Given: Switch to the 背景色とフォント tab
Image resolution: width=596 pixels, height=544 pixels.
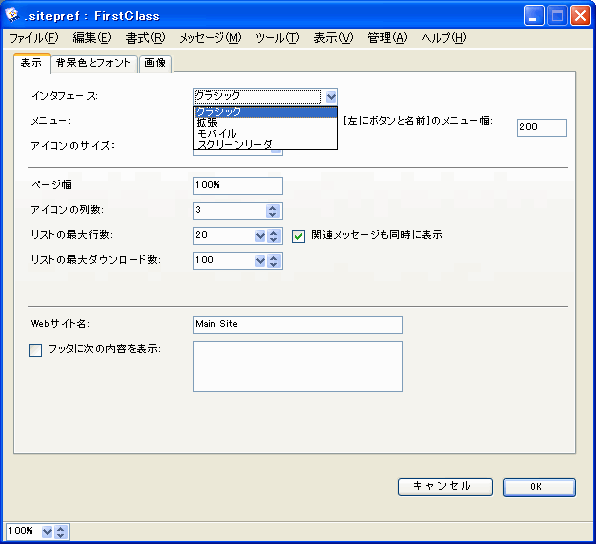Looking at the screenshot, I should coord(94,63).
